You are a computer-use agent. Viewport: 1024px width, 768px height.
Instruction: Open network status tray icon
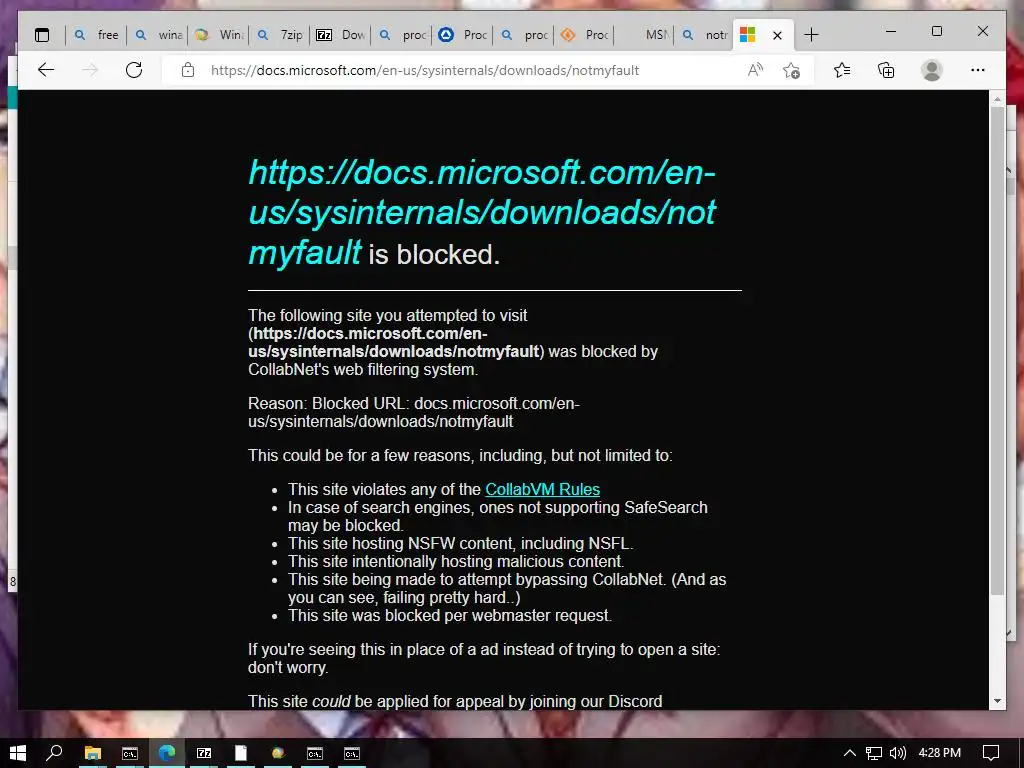874,753
